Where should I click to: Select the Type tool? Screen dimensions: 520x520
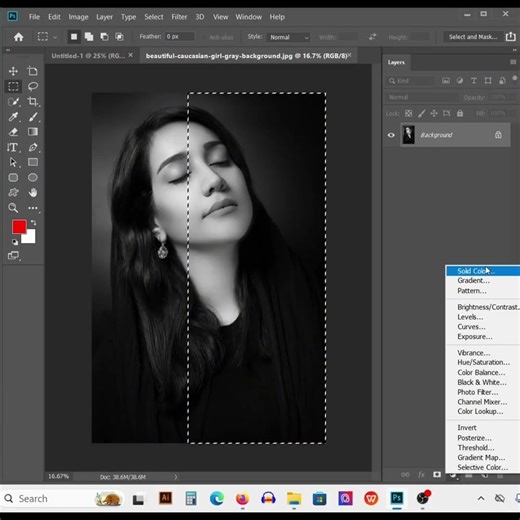click(12, 147)
